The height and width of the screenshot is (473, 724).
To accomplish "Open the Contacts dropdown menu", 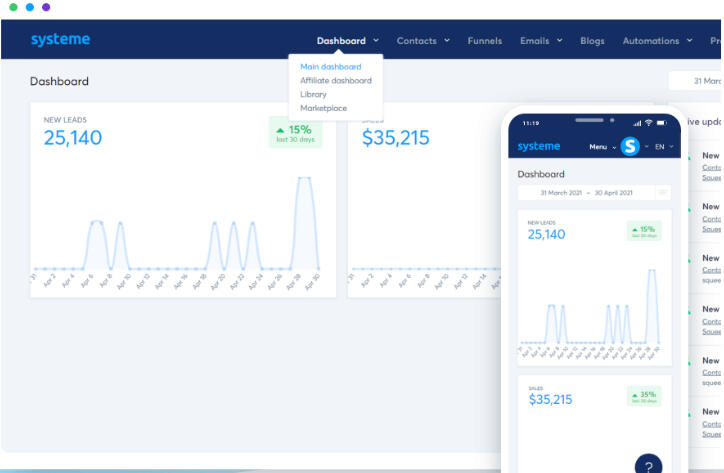I will point(422,41).
